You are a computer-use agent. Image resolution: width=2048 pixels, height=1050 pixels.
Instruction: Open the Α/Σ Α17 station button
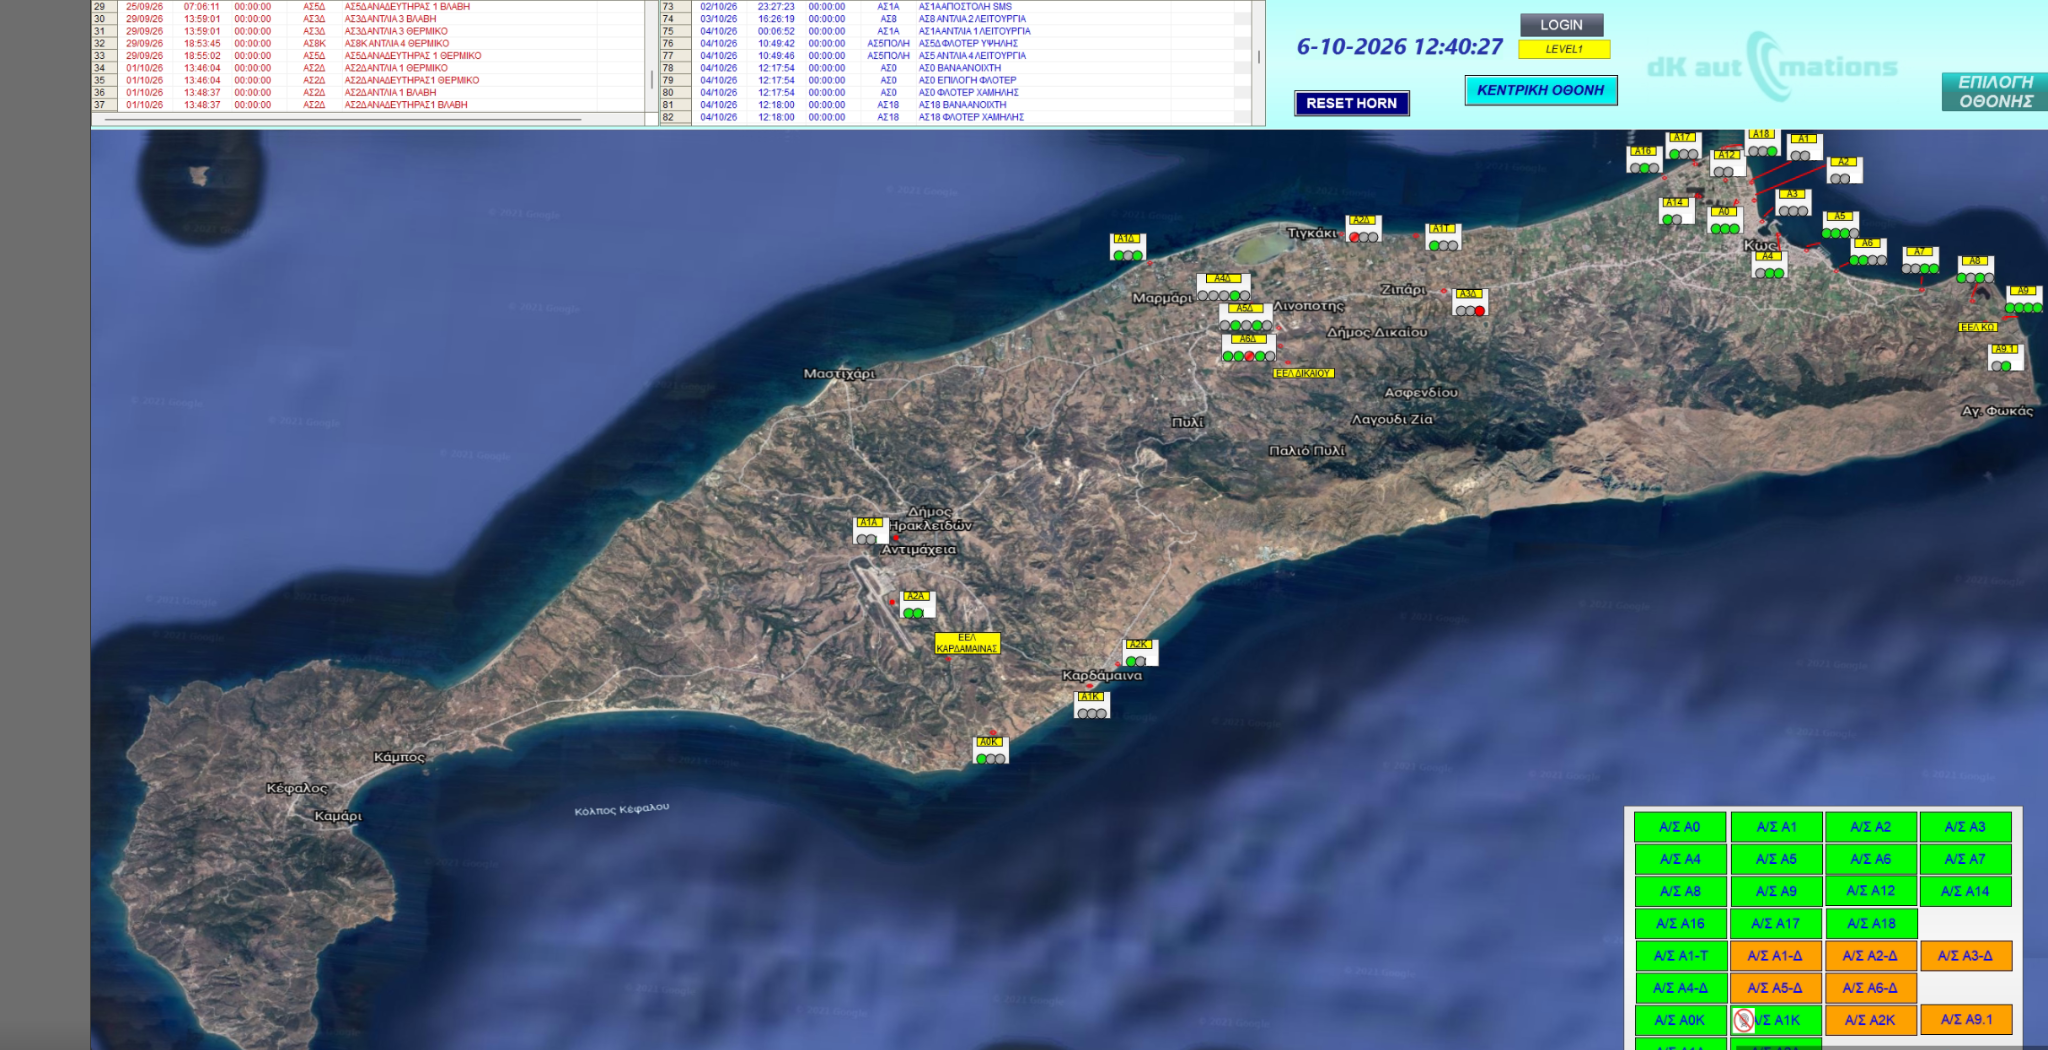pos(1776,923)
